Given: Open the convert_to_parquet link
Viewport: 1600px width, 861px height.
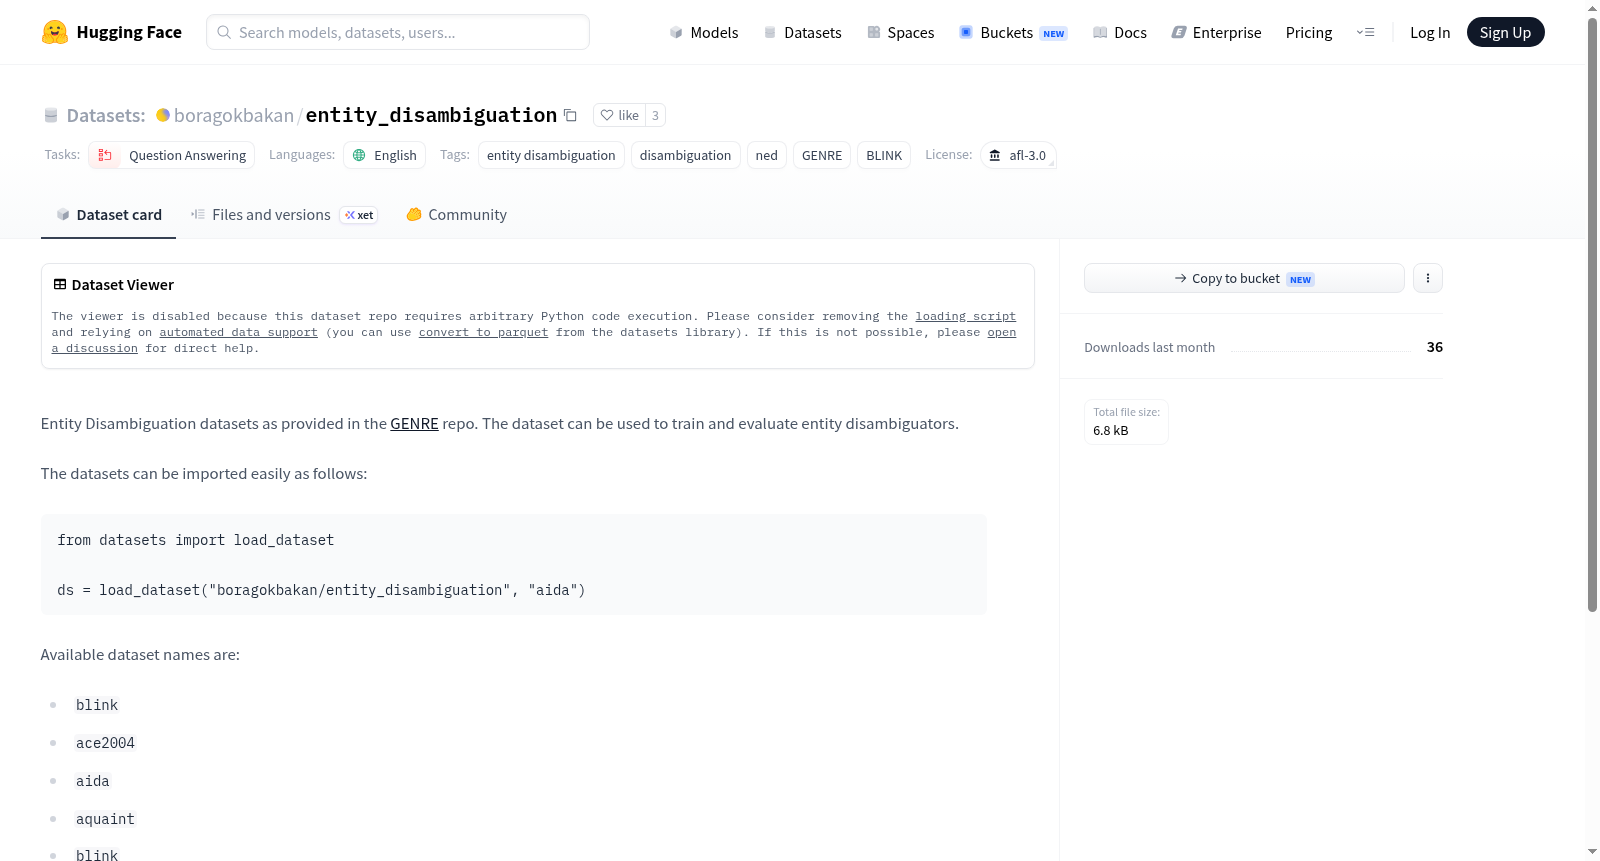Looking at the screenshot, I should point(483,332).
